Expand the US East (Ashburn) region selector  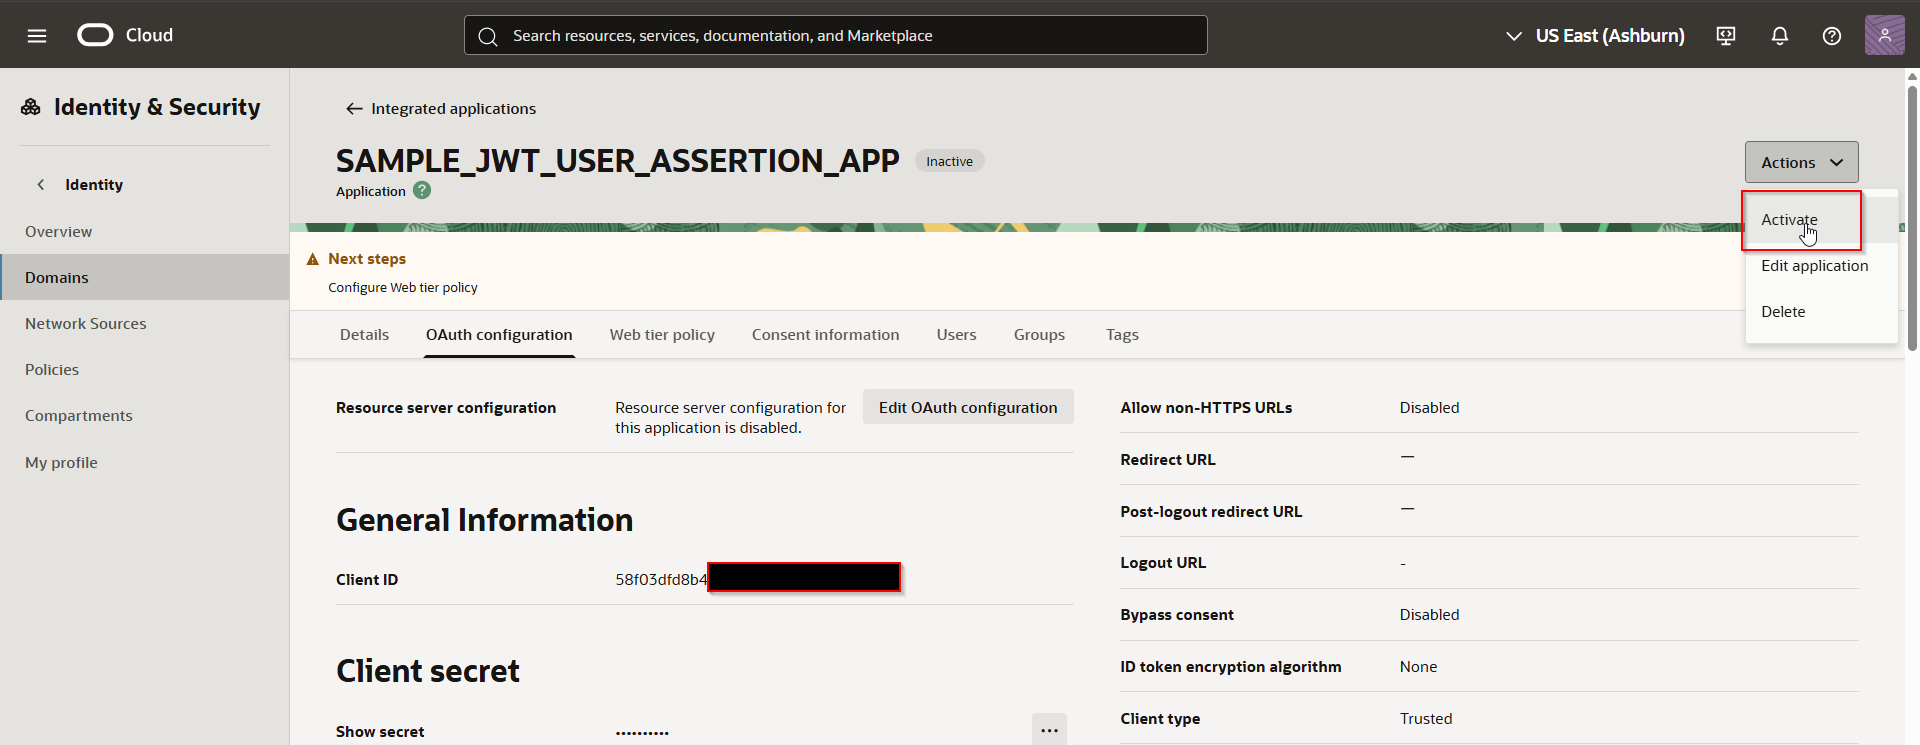pos(1595,36)
